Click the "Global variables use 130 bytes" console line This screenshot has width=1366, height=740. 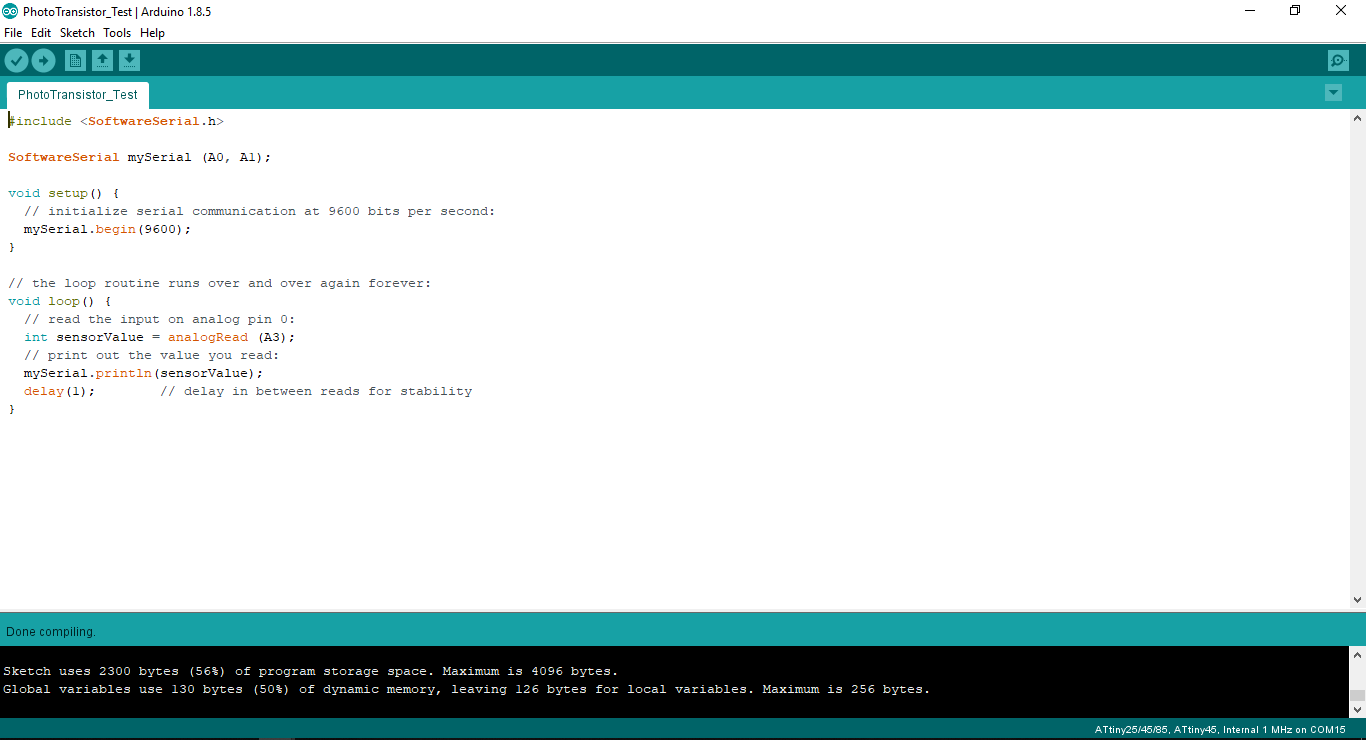tap(467, 689)
